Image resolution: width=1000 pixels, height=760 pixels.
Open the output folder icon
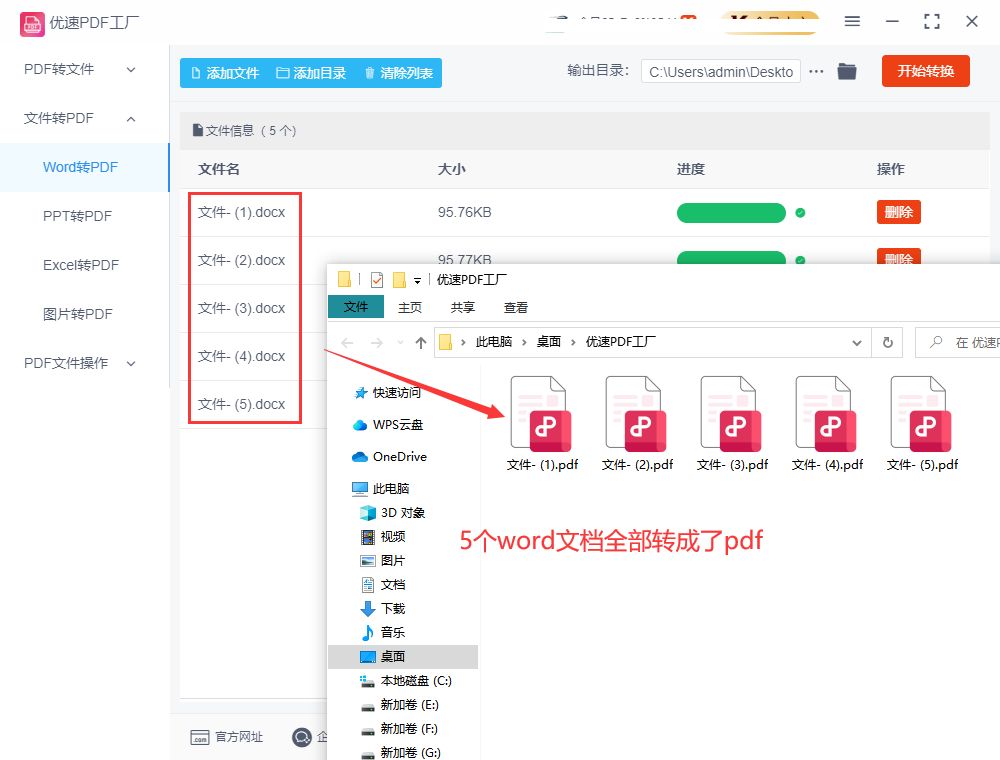point(846,71)
